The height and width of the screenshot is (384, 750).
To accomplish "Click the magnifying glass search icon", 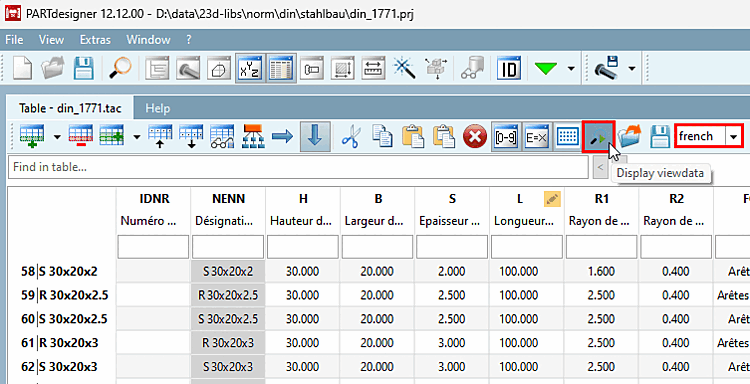I will [x=120, y=68].
